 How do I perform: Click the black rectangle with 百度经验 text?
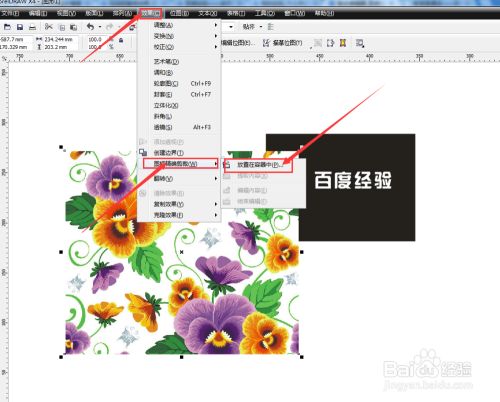(x=357, y=187)
